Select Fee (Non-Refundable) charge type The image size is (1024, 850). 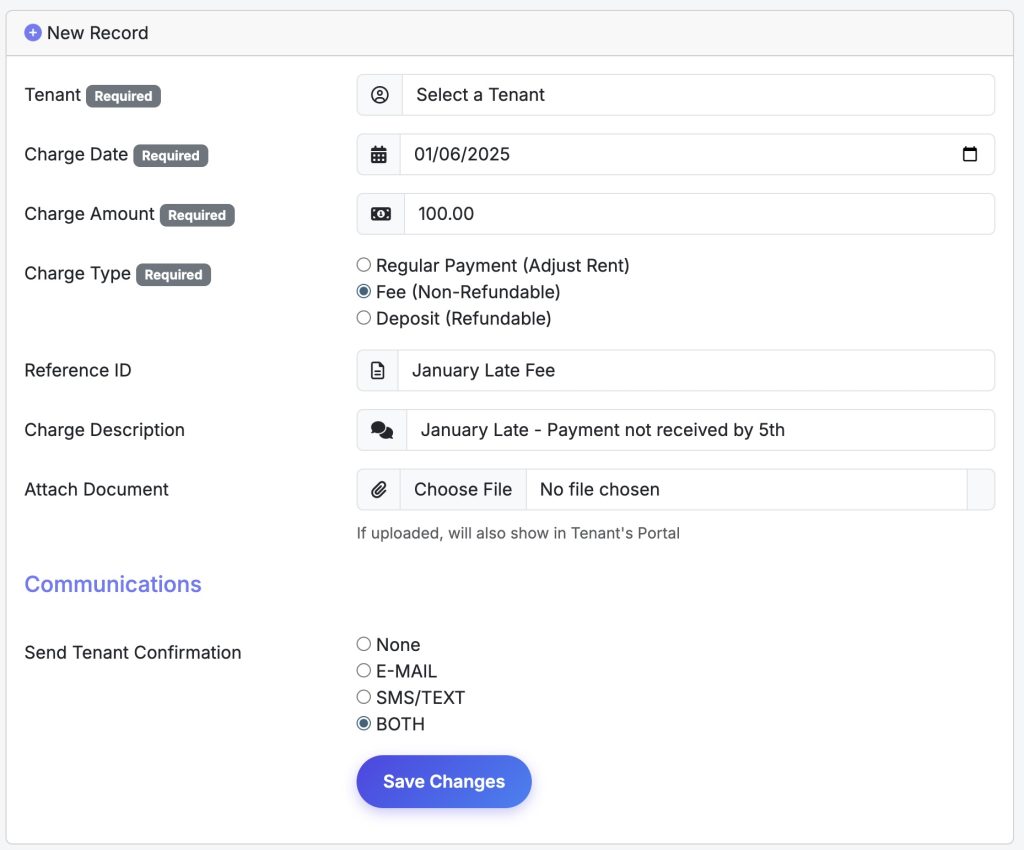pyautogui.click(x=364, y=292)
